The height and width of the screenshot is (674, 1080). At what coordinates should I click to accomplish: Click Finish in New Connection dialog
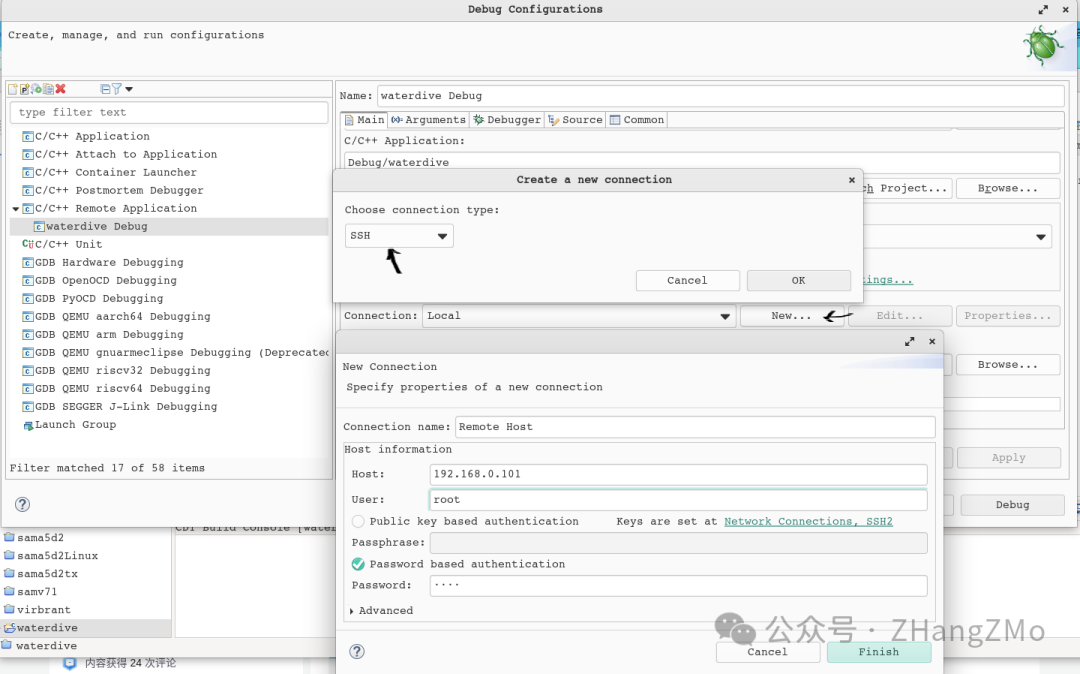879,652
